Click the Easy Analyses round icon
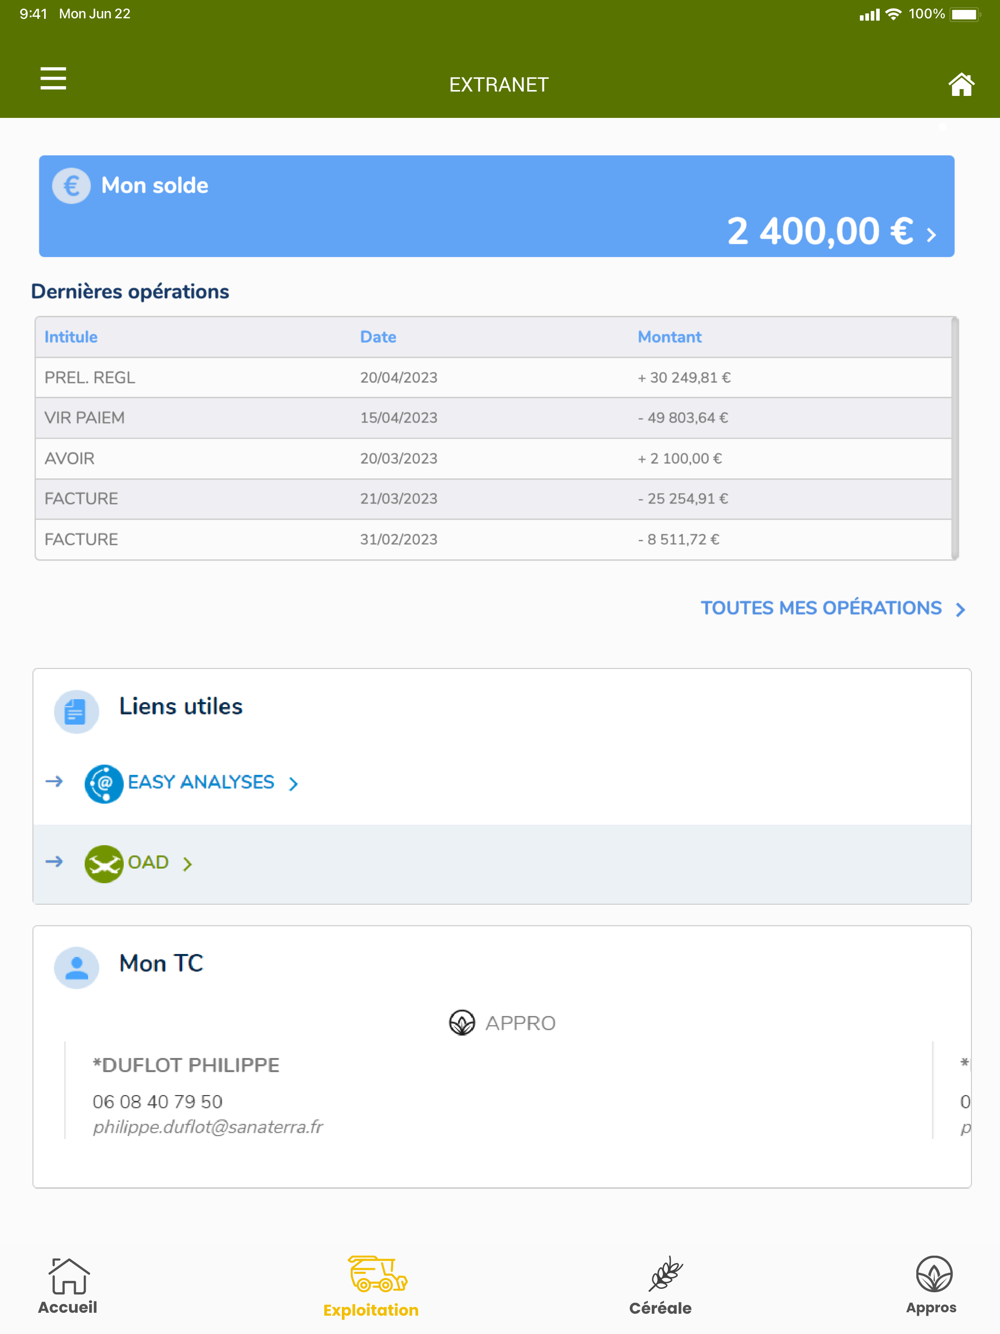The height and width of the screenshot is (1334, 1000). [104, 784]
